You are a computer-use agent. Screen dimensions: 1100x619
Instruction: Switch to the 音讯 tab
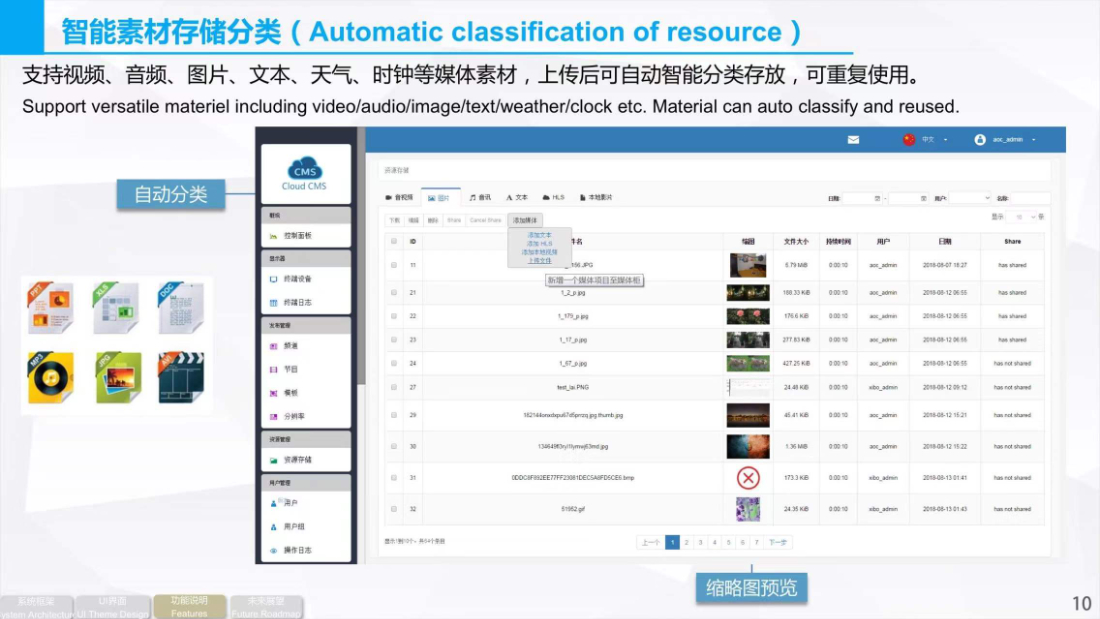coord(480,198)
